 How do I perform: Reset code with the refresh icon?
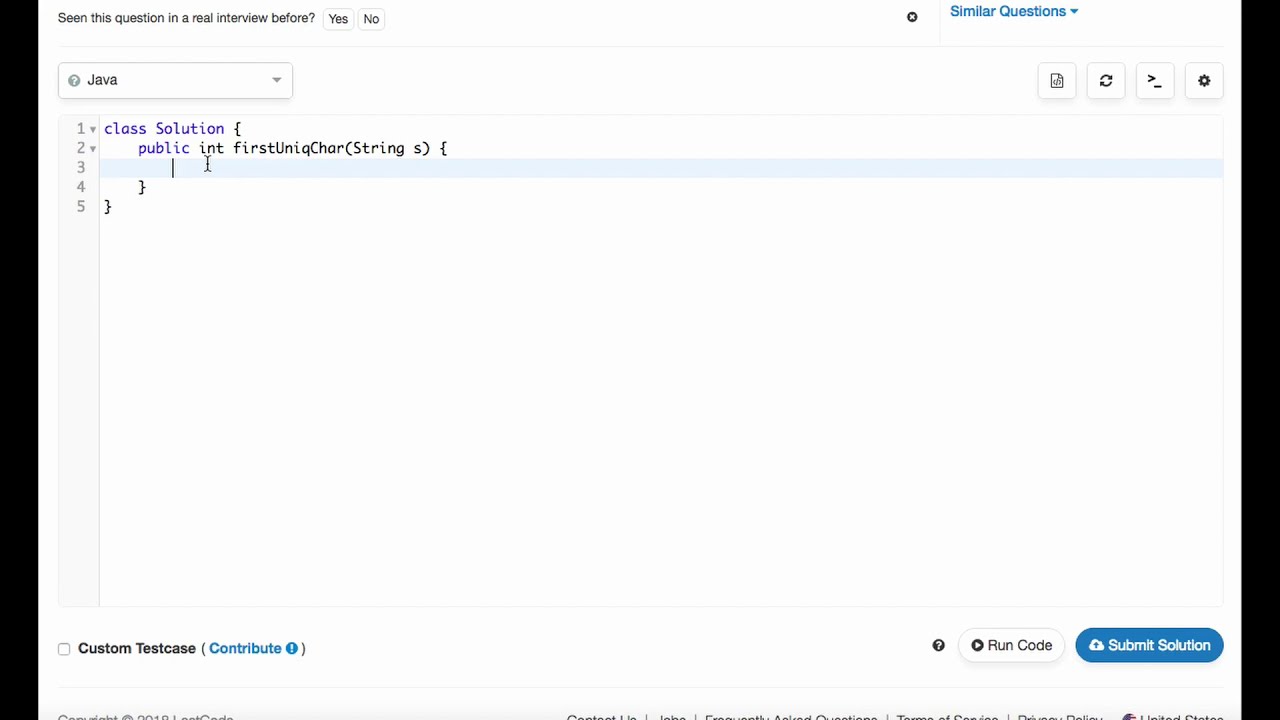(x=1106, y=81)
